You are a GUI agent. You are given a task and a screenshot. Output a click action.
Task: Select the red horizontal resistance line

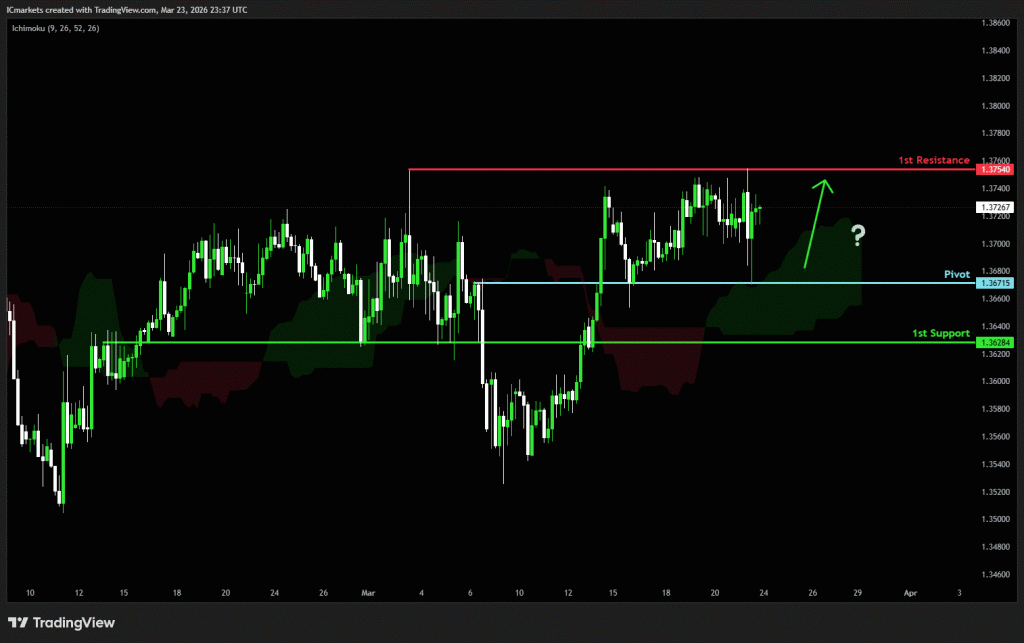click(600, 169)
